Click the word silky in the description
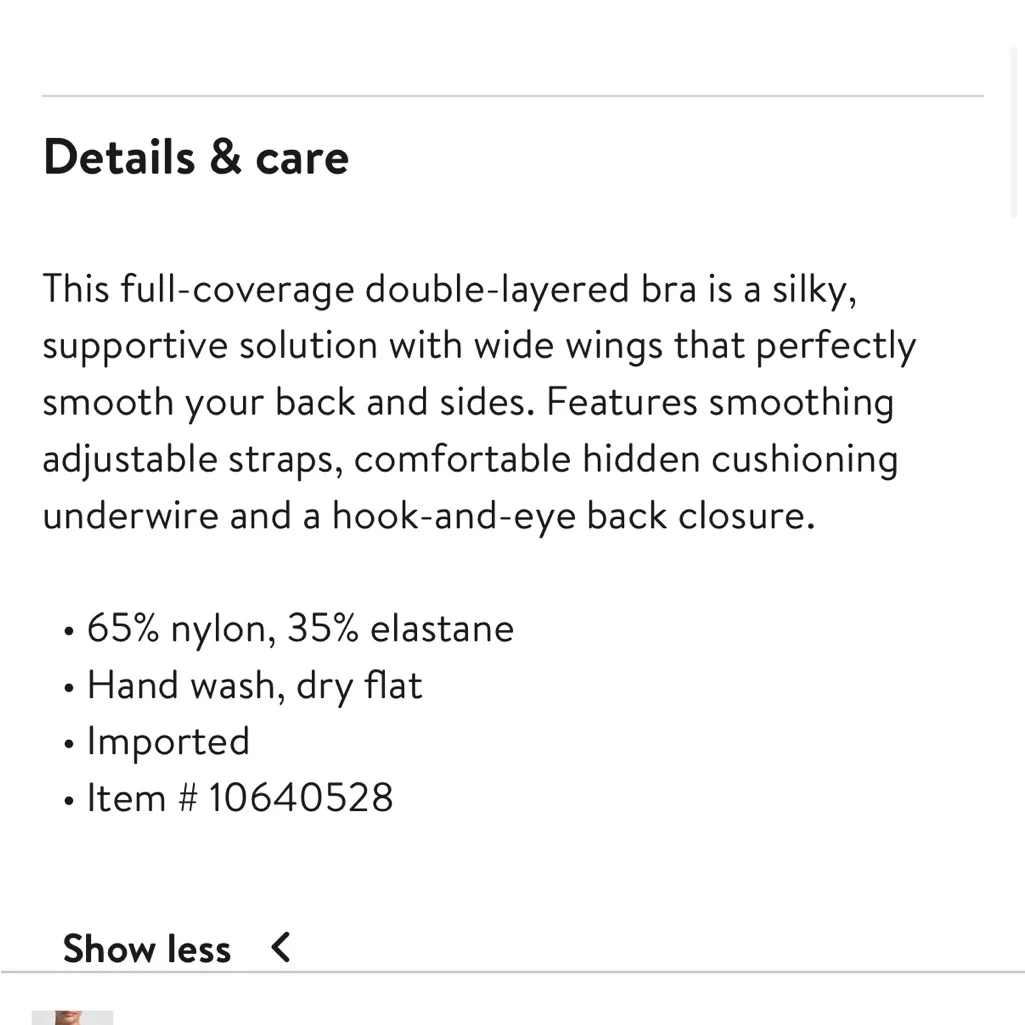This screenshot has width=1025, height=1025. (814, 289)
